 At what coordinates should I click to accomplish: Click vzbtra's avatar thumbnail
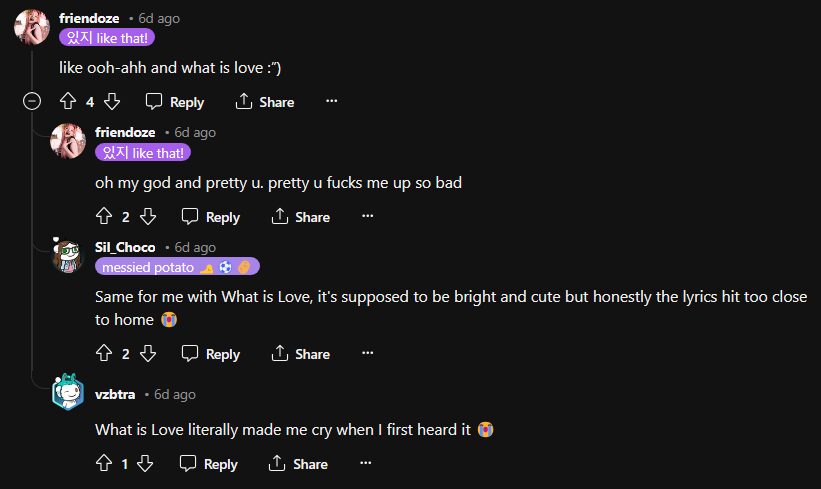tap(68, 391)
